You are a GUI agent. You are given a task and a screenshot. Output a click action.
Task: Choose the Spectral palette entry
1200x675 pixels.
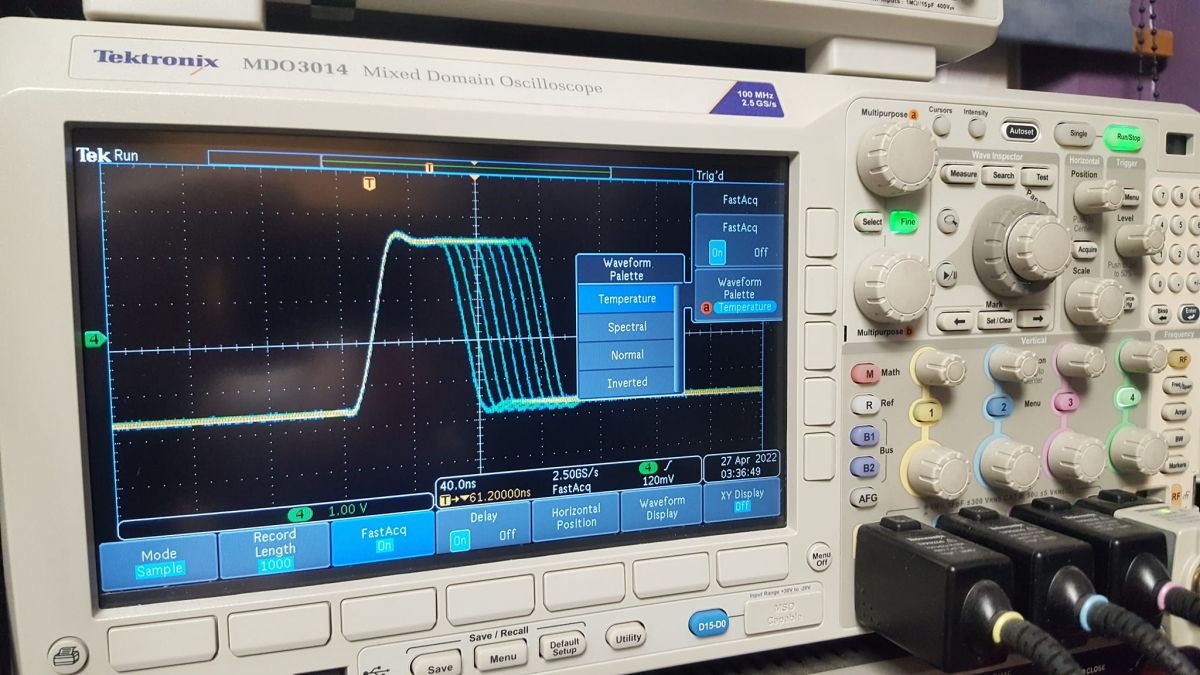[627, 327]
